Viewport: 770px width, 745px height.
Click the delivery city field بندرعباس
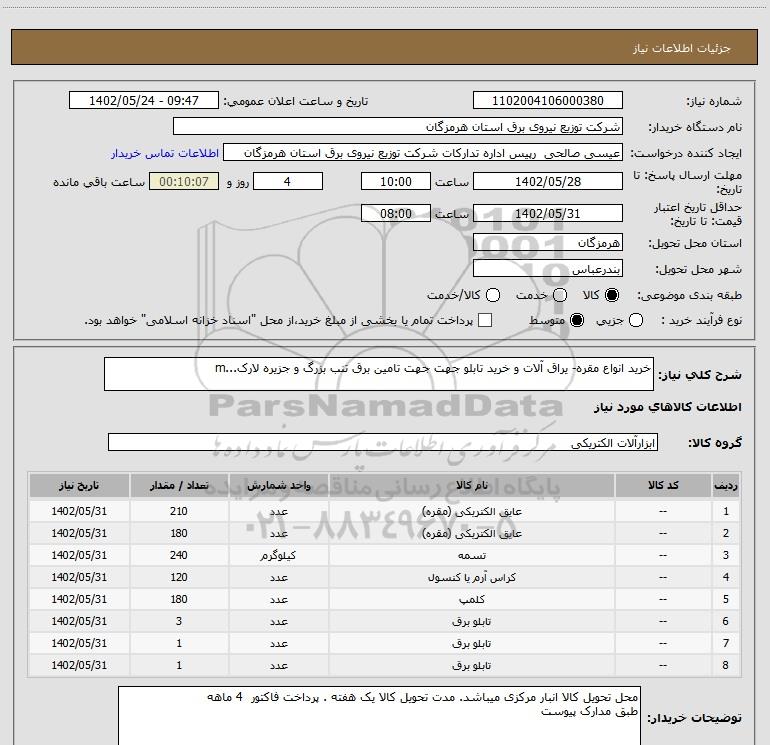548,269
